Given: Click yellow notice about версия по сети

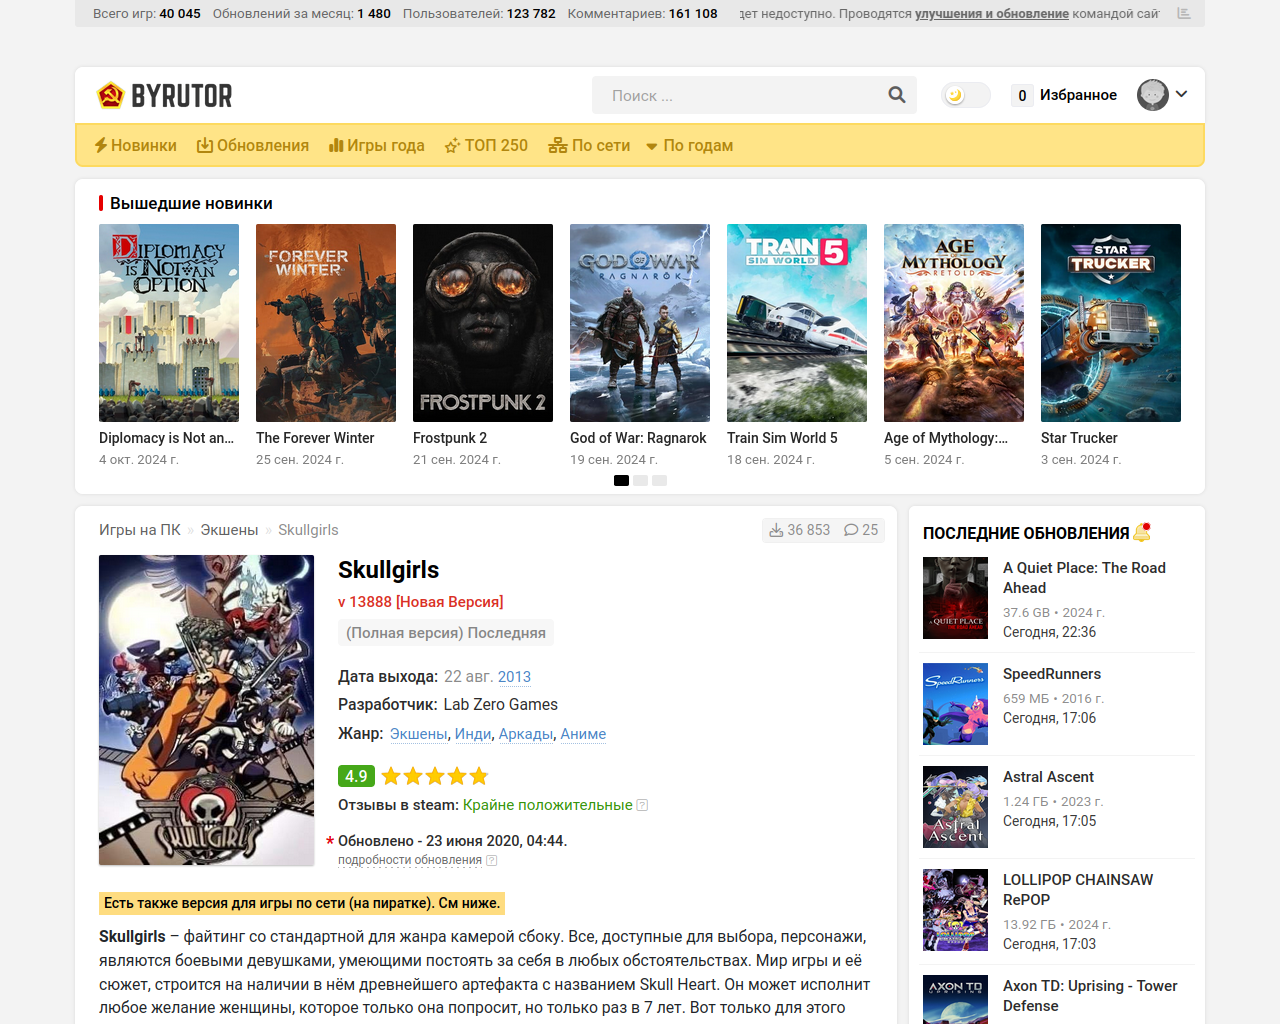Looking at the screenshot, I should [302, 903].
